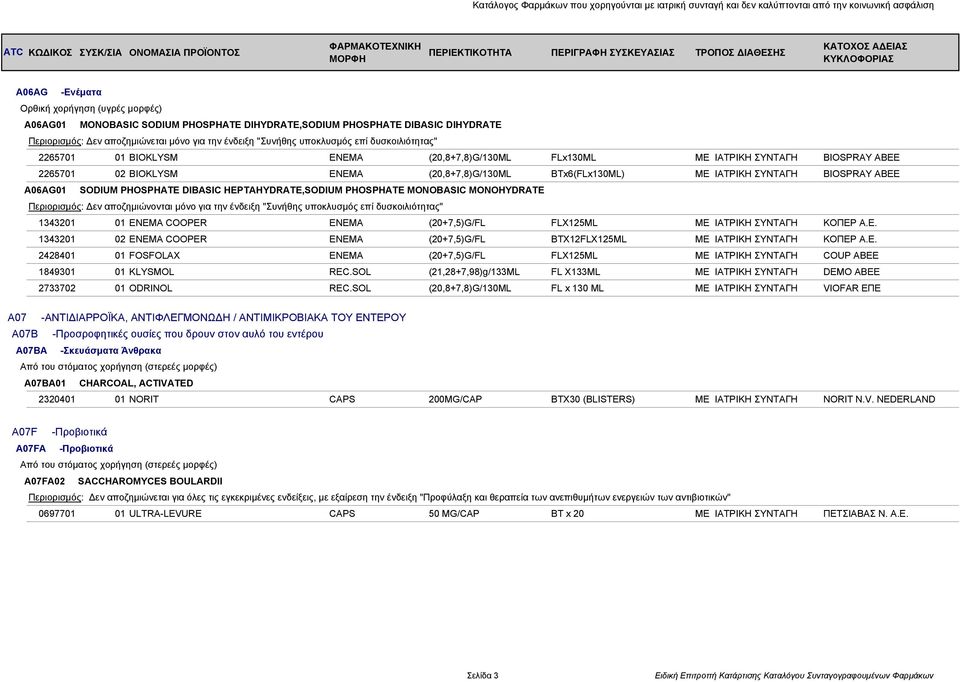Click code 2320401
The width and height of the screenshot is (960, 682).
click(x=57, y=400)
